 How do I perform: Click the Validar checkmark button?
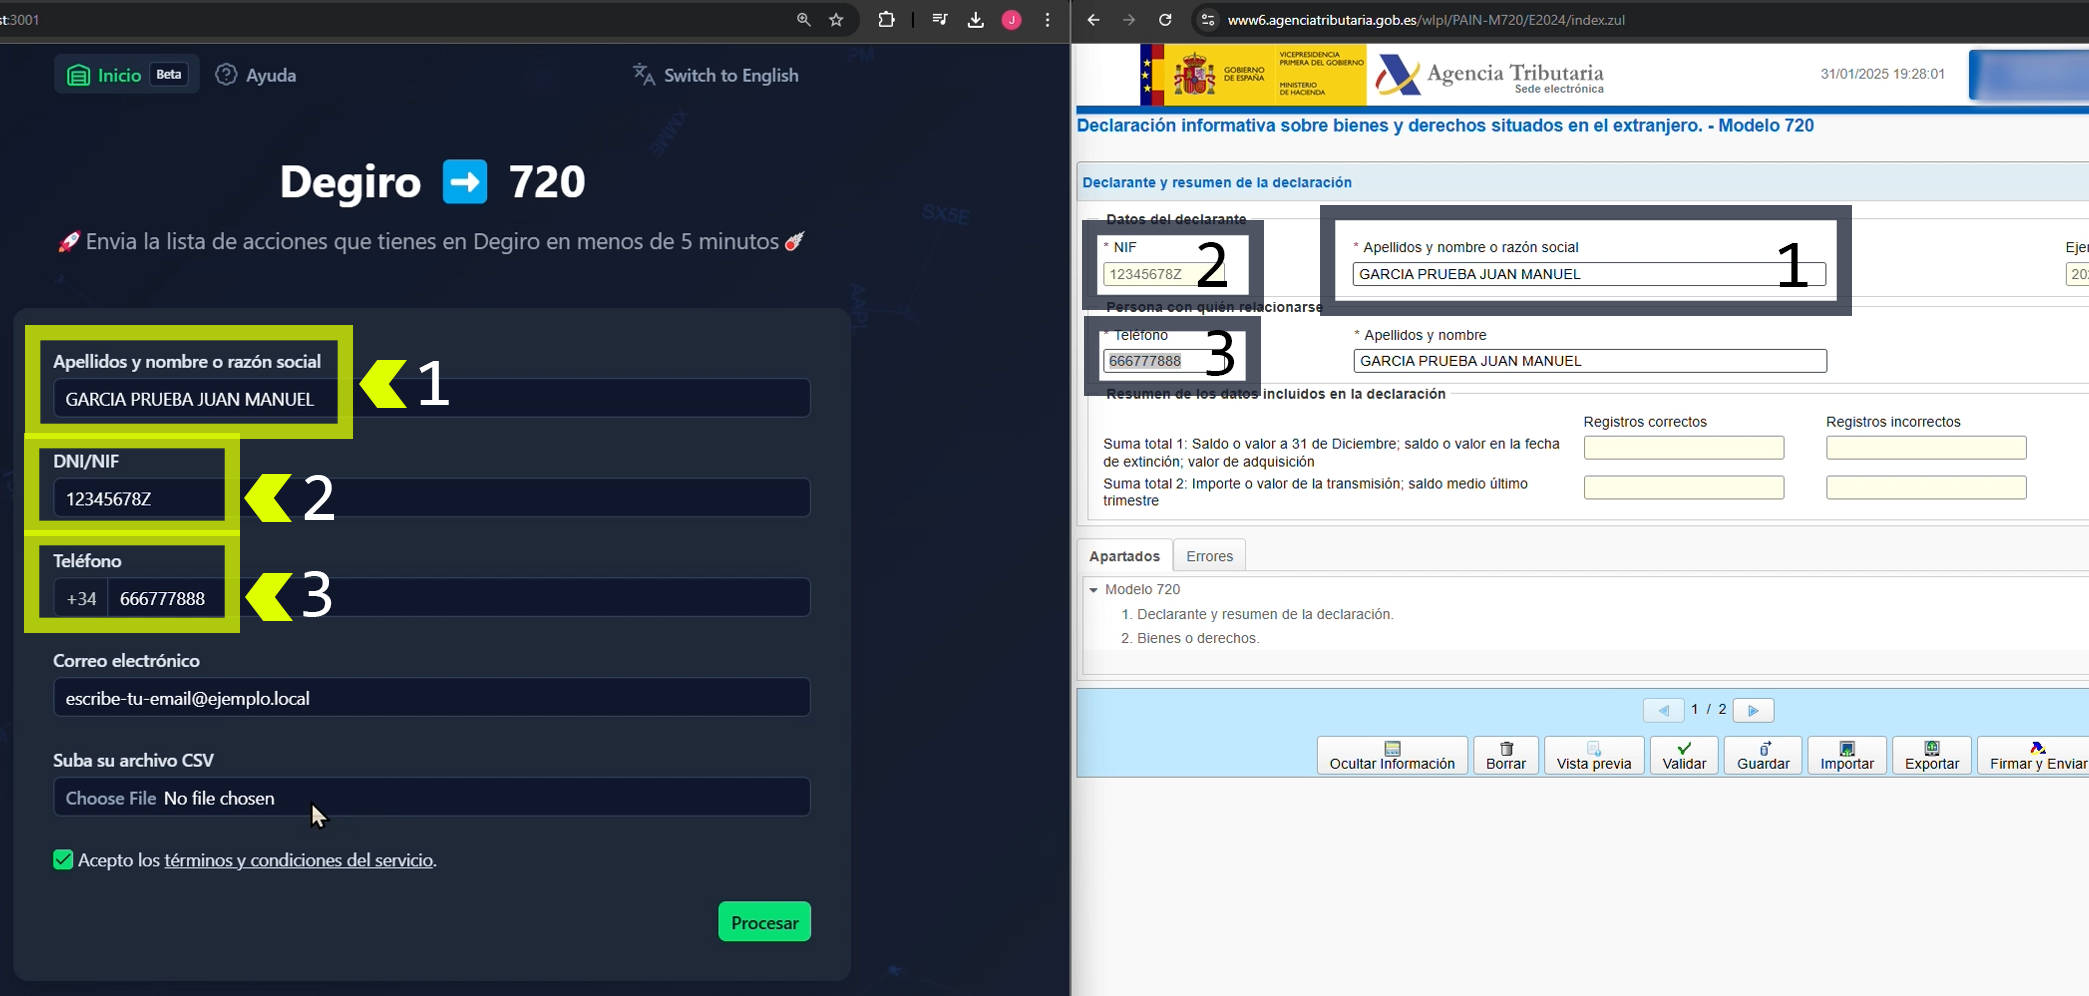coord(1684,755)
